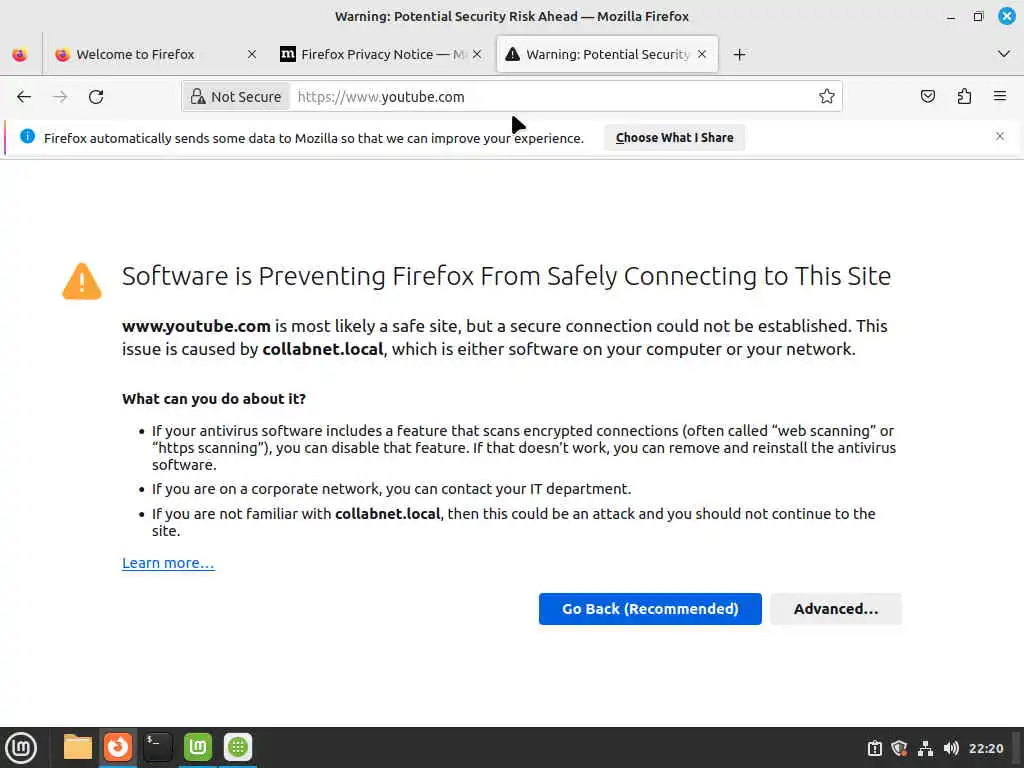
Task: Click the URL address bar field
Action: coord(550,97)
